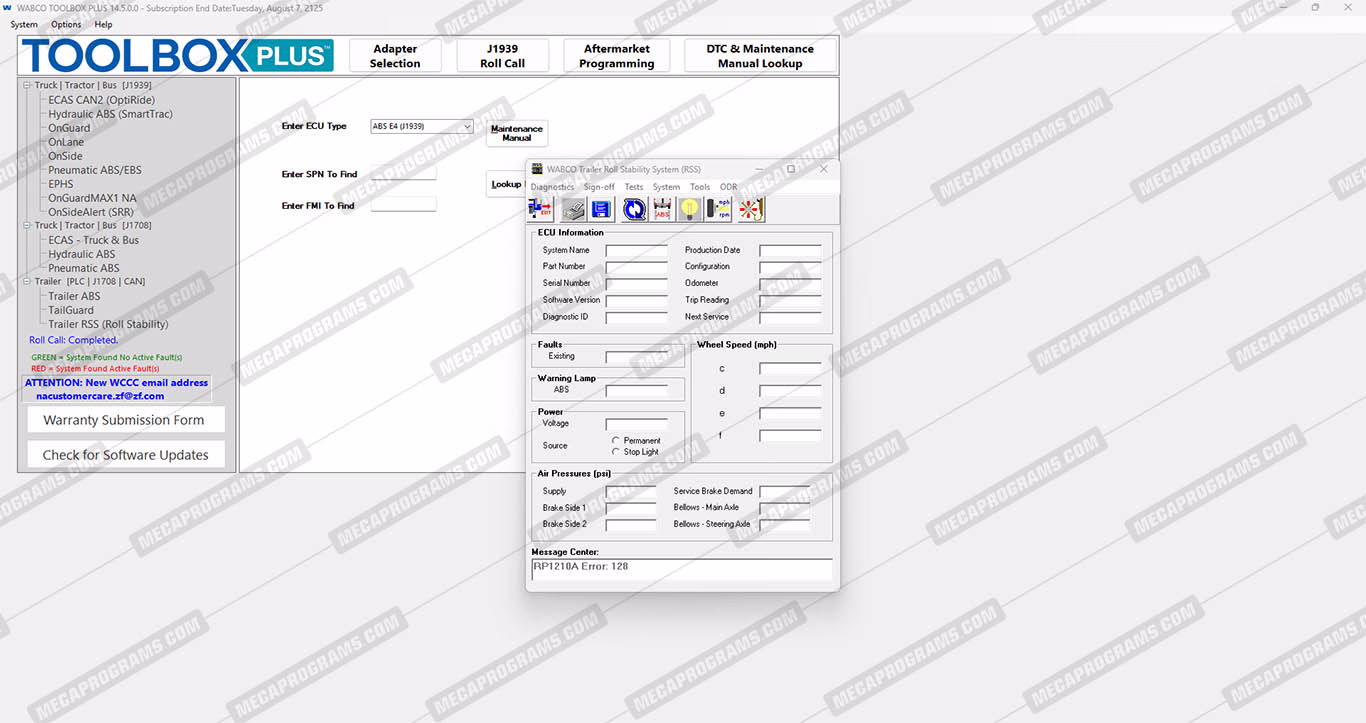1366x723 pixels.
Task: Open the System menu in the main window
Action: point(24,24)
